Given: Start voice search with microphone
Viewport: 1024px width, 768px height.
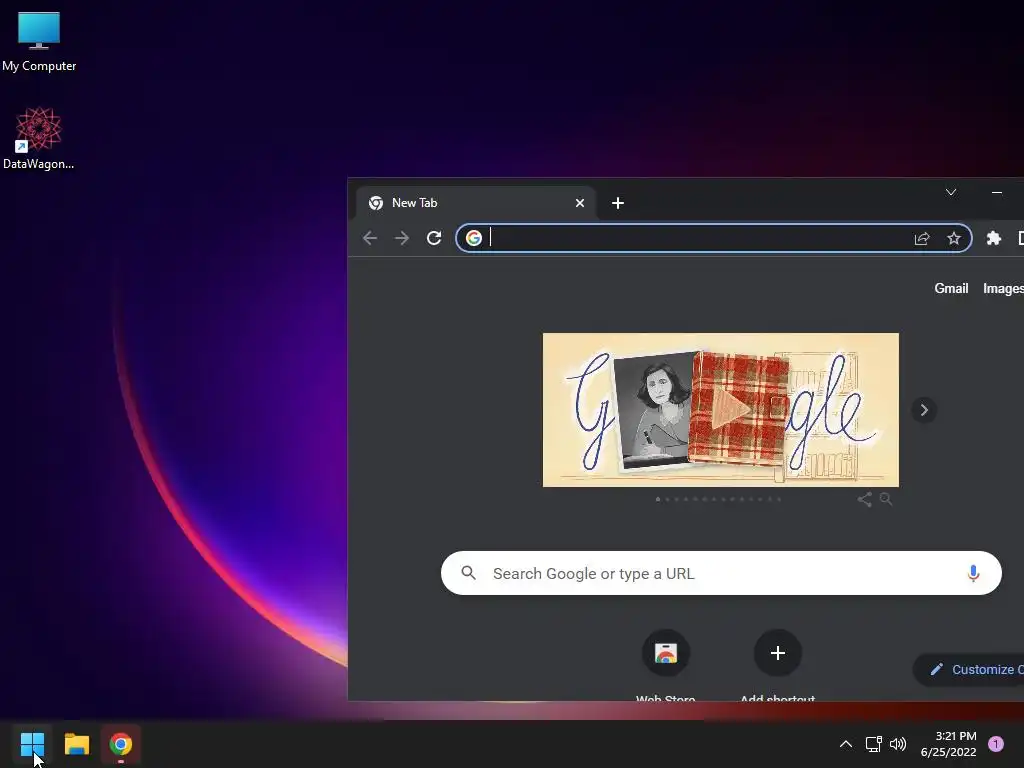Looking at the screenshot, I should (x=973, y=573).
